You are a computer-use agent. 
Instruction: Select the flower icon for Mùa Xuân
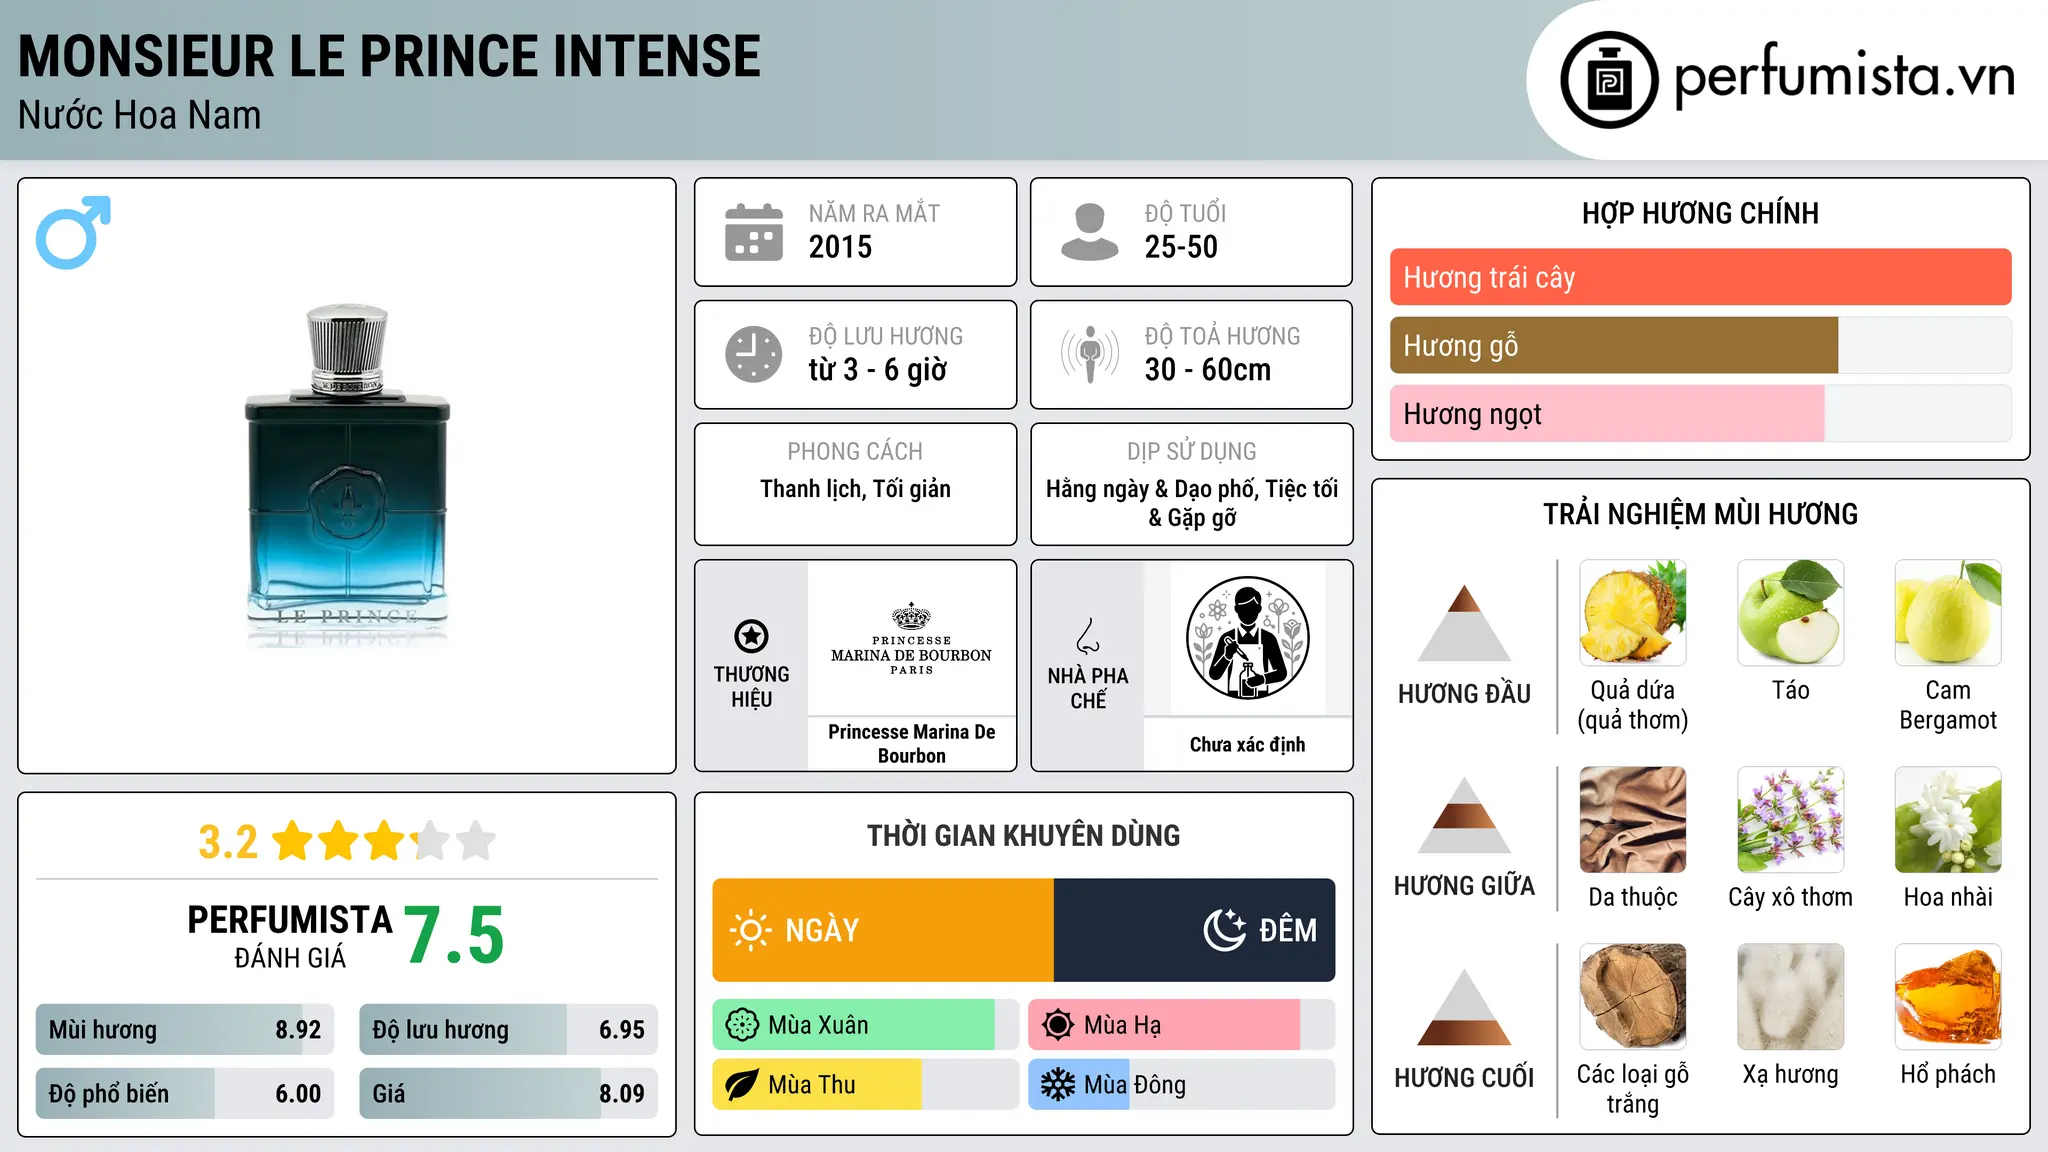pyautogui.click(x=742, y=1025)
